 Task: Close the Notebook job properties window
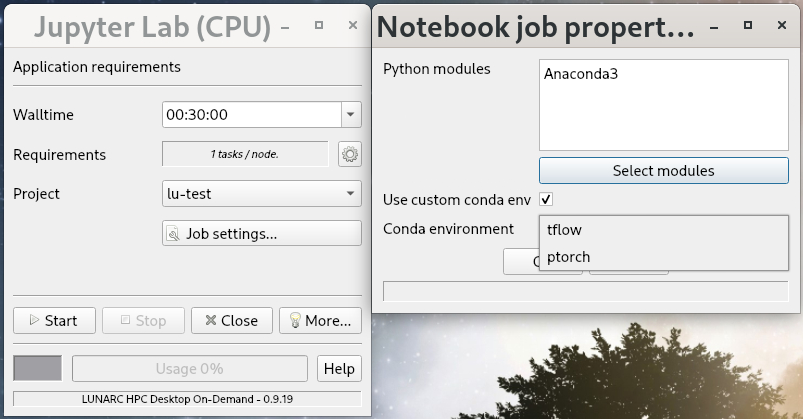tap(782, 25)
